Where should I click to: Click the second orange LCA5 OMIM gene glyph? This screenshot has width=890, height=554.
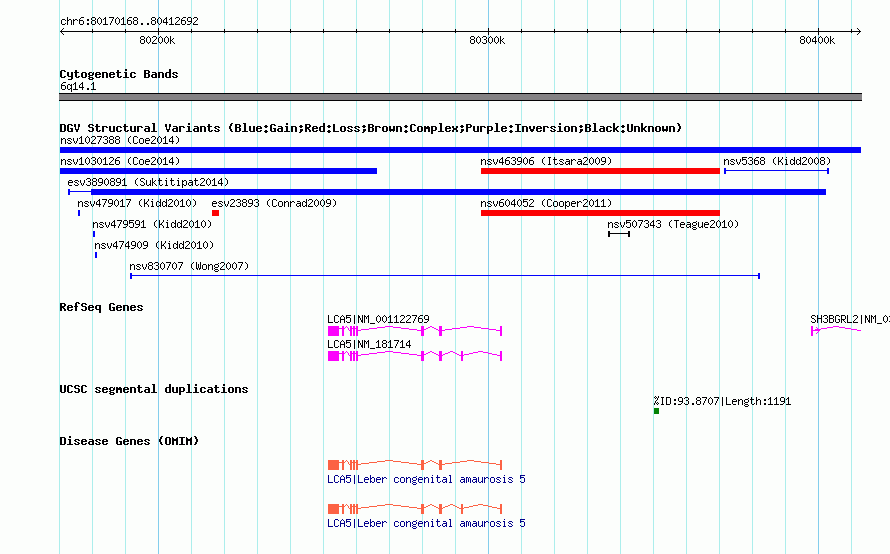tap(415, 509)
